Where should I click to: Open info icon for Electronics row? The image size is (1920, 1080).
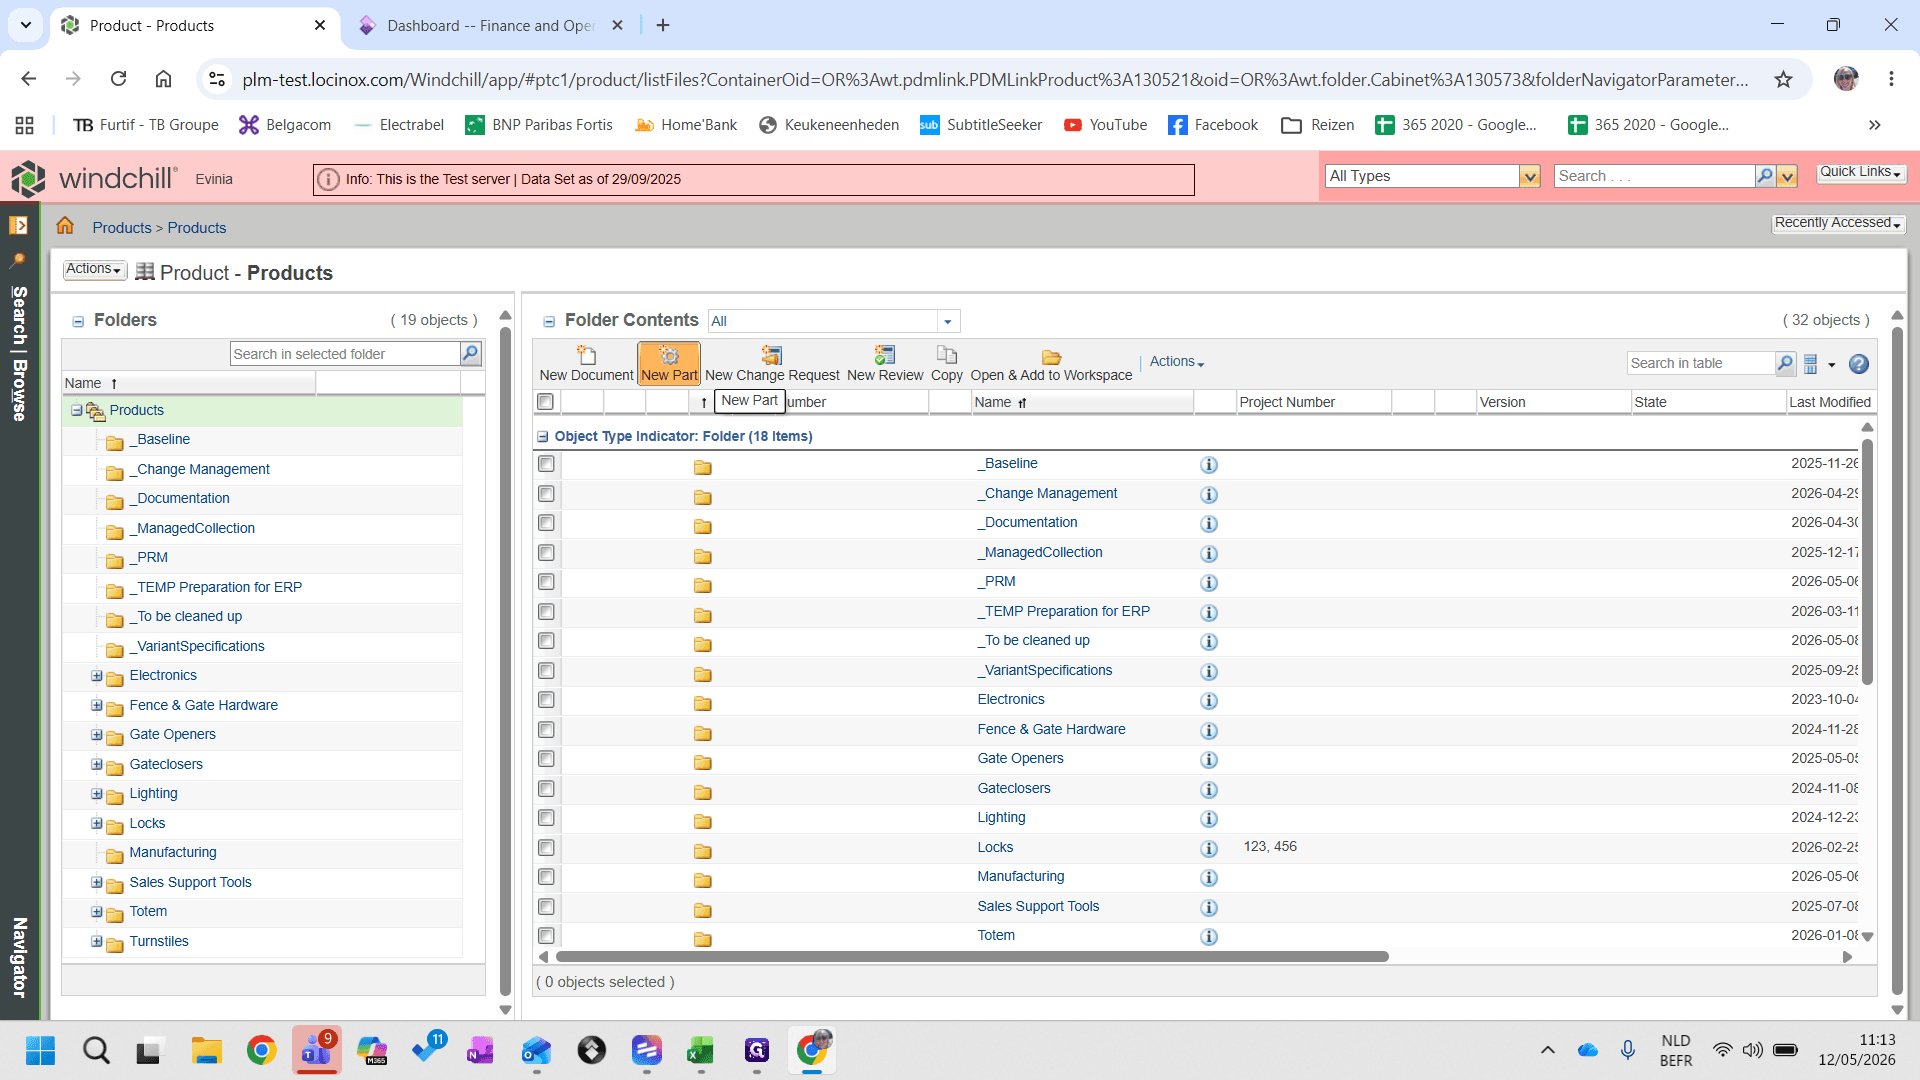(1209, 701)
